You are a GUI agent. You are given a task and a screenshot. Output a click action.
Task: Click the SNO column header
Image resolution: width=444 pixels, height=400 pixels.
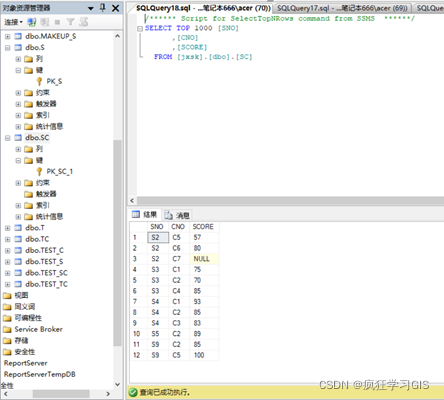[x=158, y=227]
